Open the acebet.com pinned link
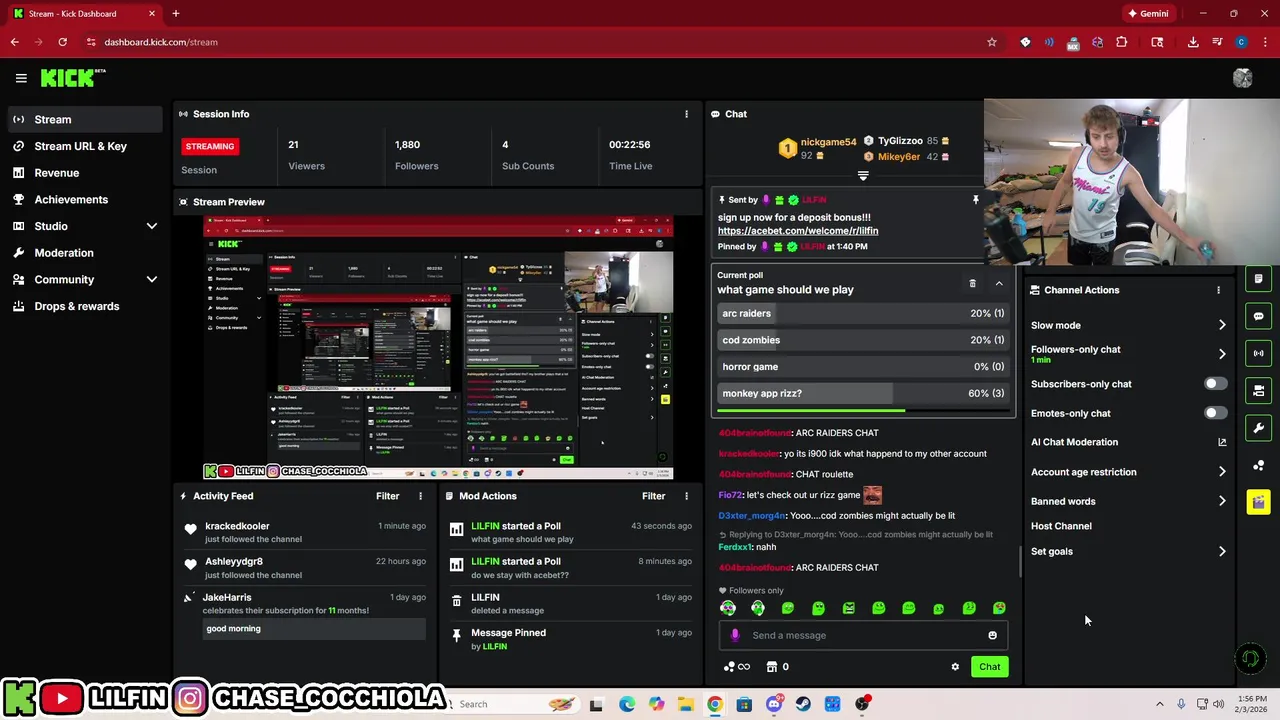Viewport: 1280px width, 720px height. point(798,231)
